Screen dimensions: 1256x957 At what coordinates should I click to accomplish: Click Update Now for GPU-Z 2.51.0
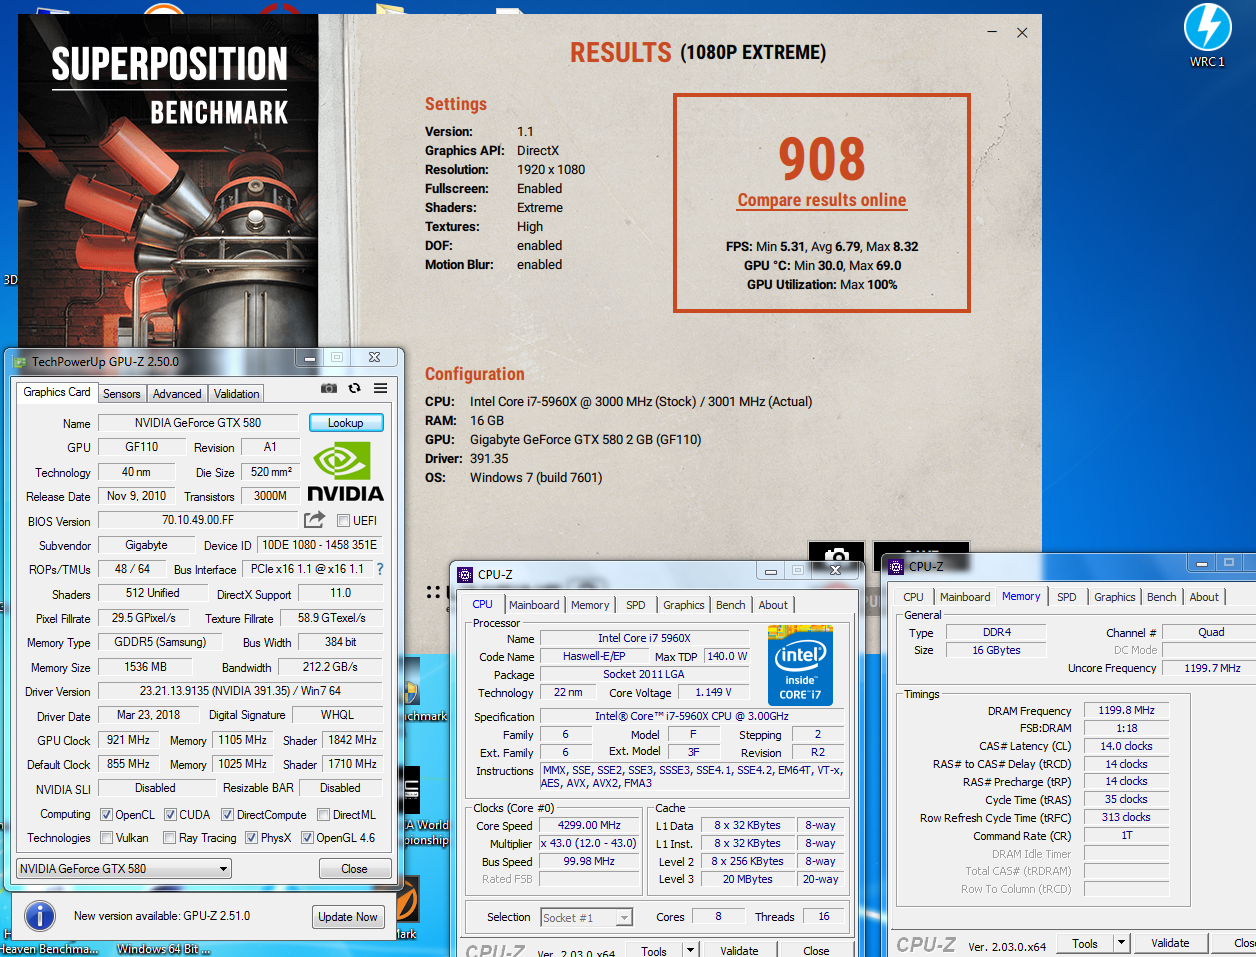[x=348, y=917]
